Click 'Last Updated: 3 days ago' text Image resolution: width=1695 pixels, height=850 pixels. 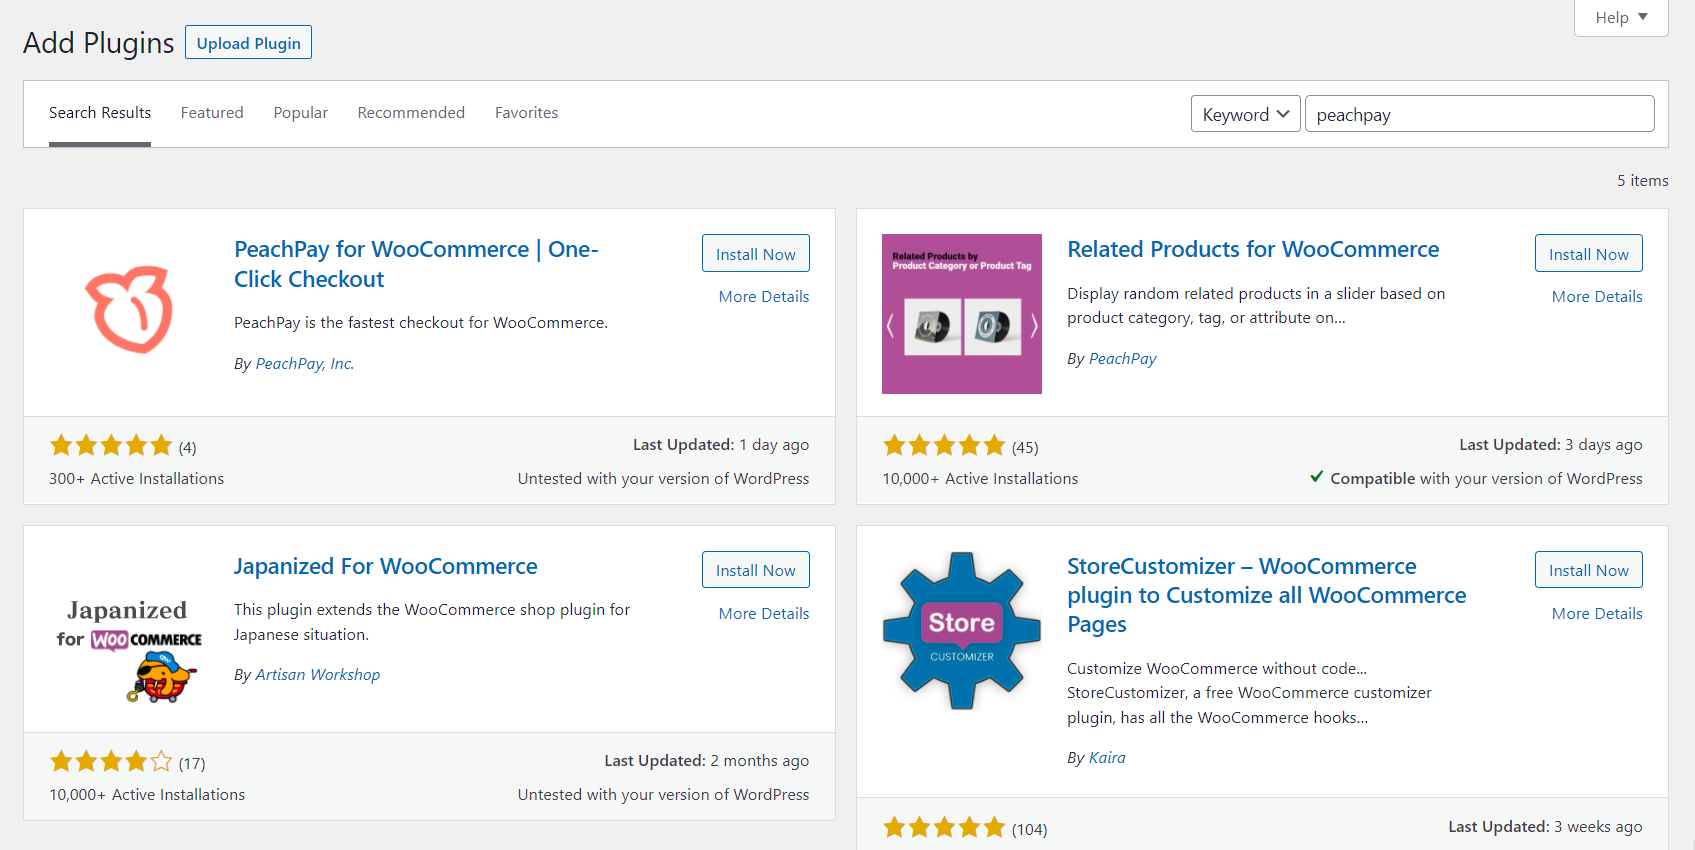click(x=1551, y=445)
